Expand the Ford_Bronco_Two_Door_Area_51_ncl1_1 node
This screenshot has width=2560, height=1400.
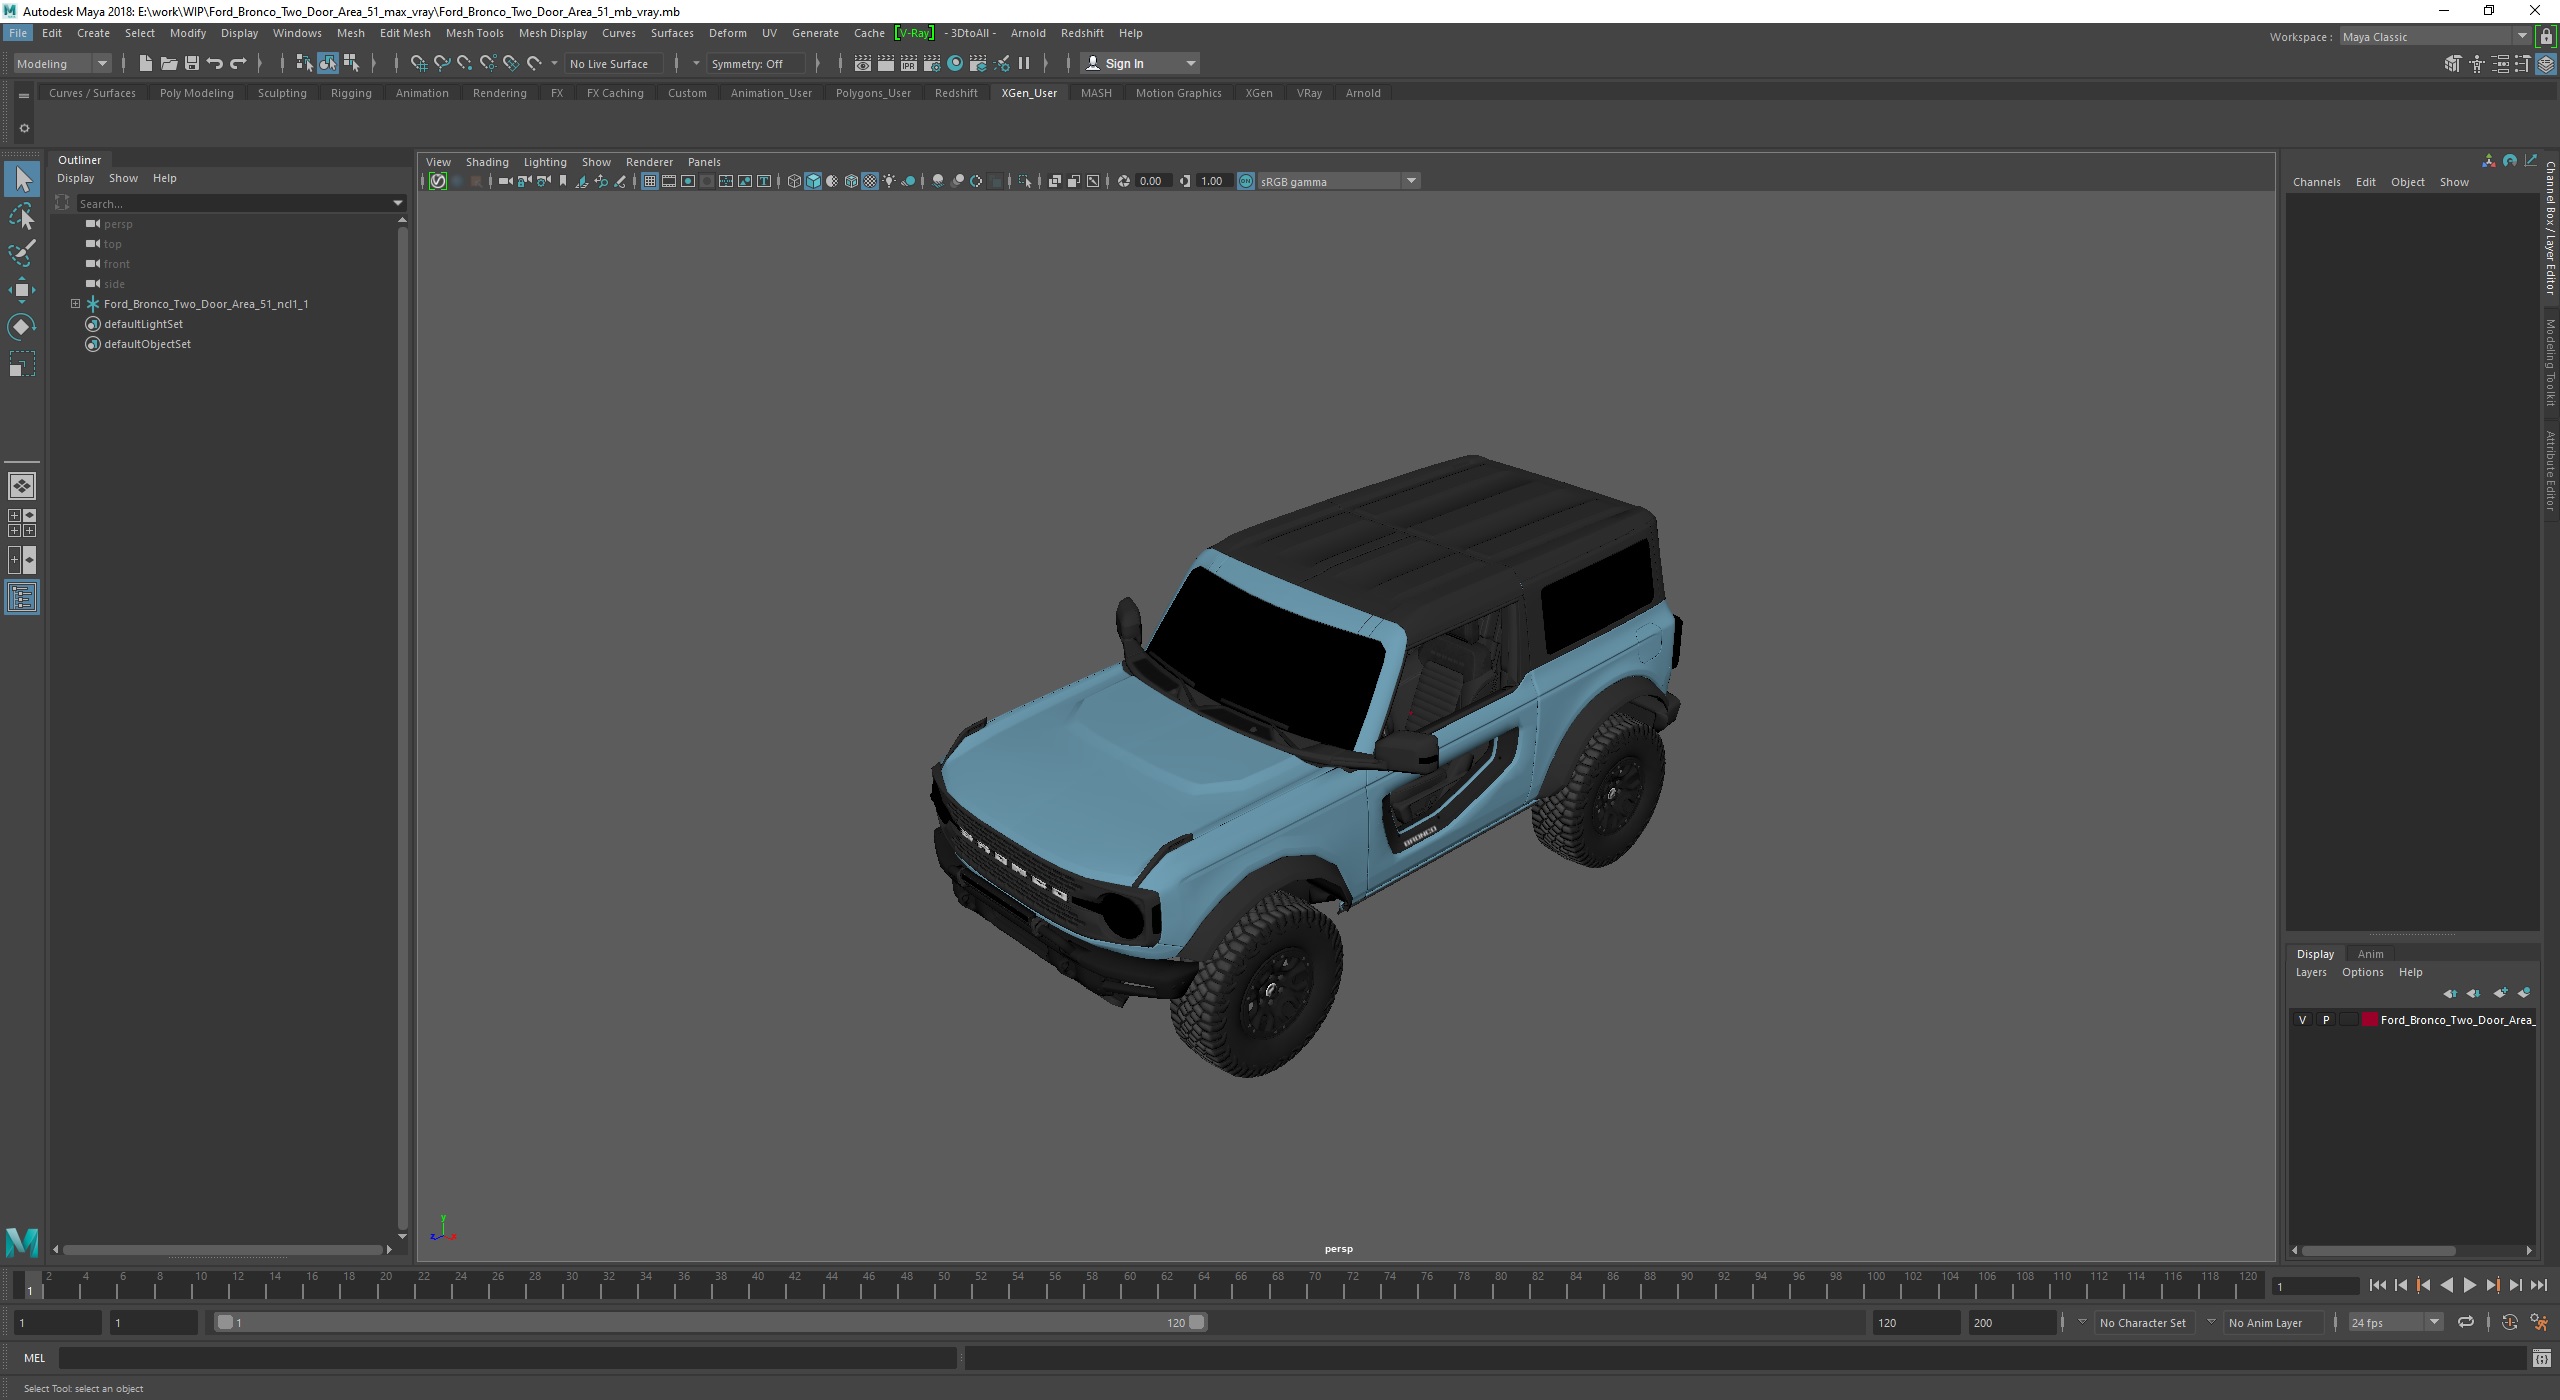point(75,304)
